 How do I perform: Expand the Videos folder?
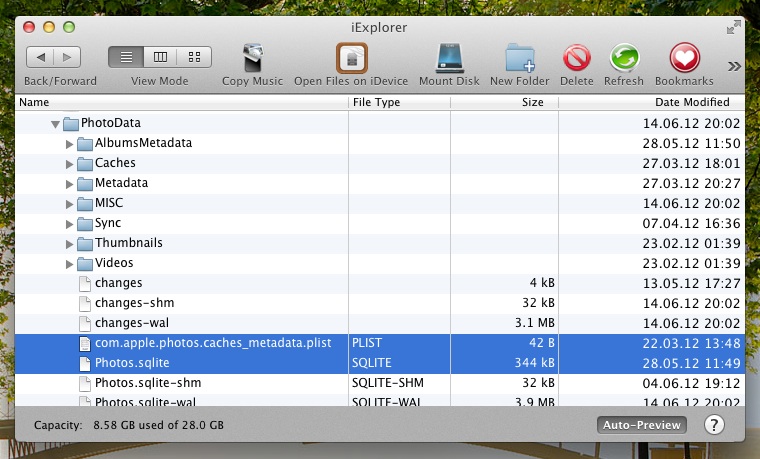click(x=69, y=264)
